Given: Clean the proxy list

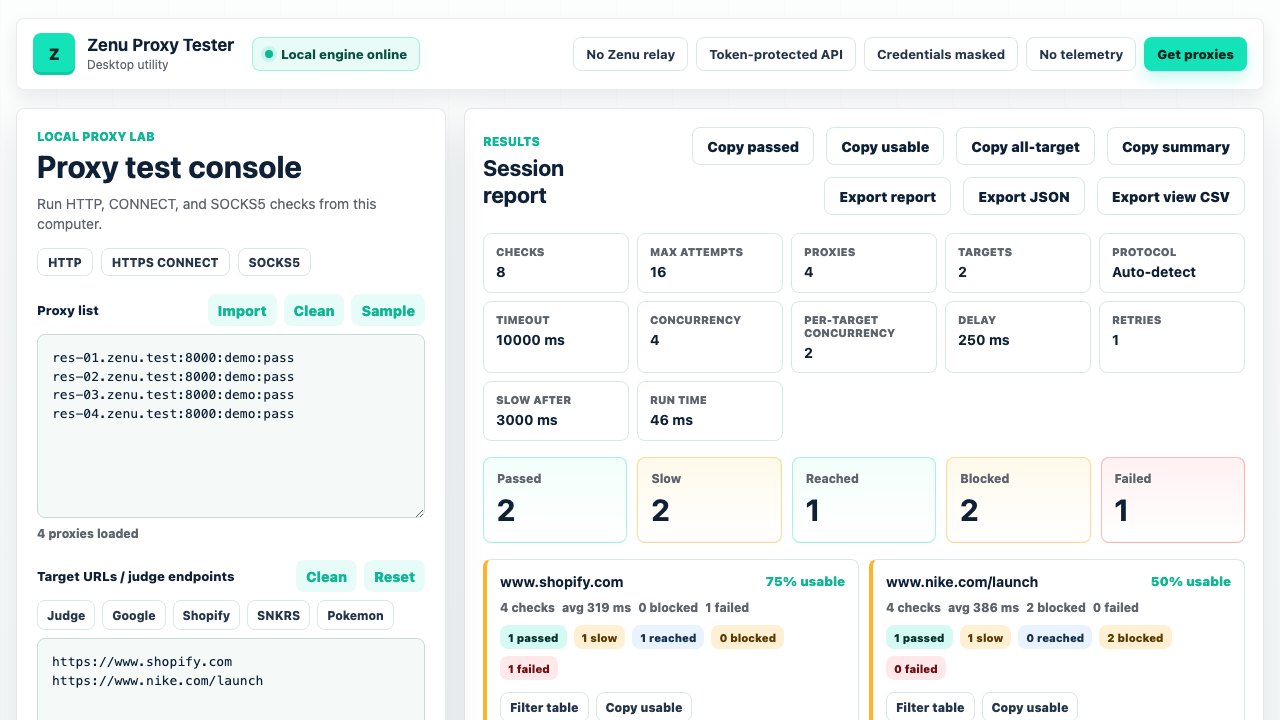Looking at the screenshot, I should pos(314,310).
